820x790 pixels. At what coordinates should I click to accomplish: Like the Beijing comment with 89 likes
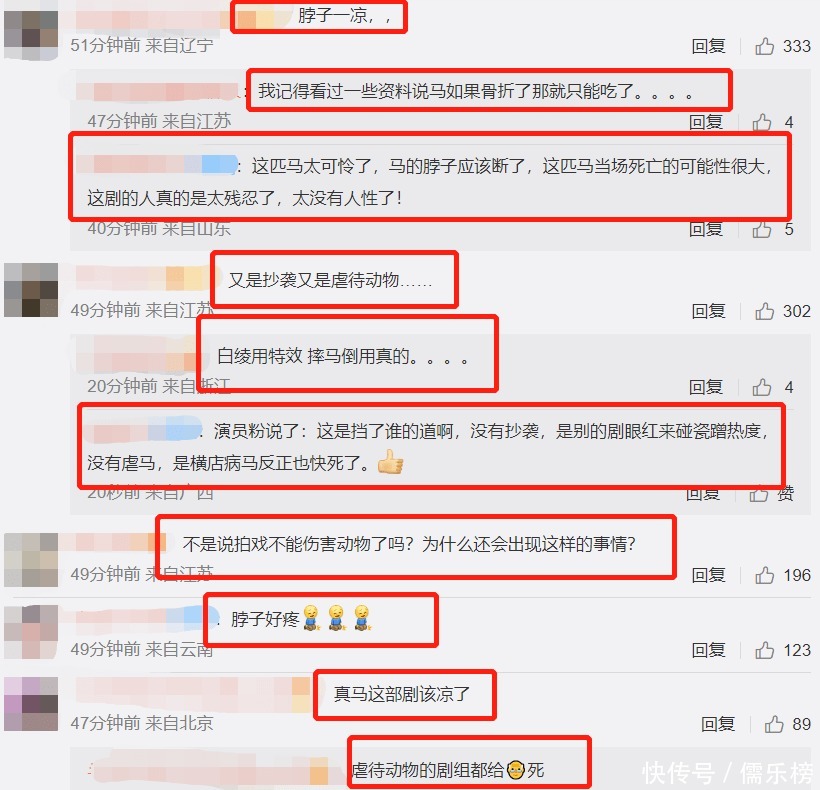point(773,724)
